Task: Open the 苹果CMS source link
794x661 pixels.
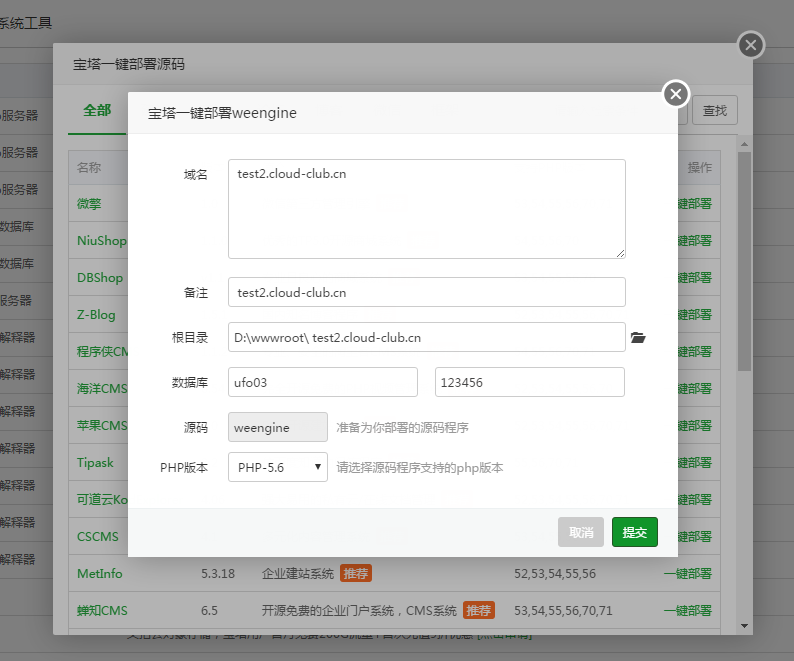Action: point(102,425)
